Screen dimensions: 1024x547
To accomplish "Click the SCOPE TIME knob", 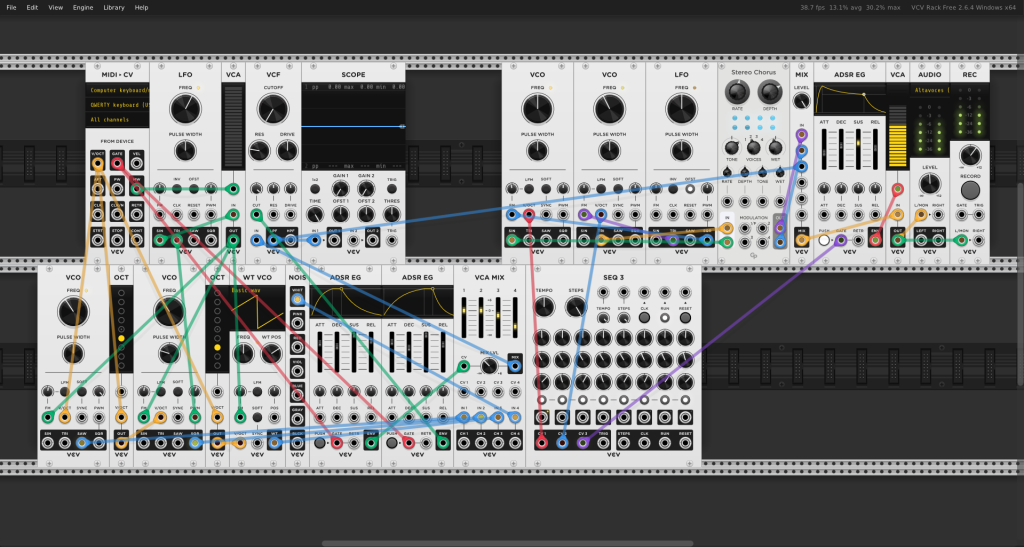I will pyautogui.click(x=315, y=214).
